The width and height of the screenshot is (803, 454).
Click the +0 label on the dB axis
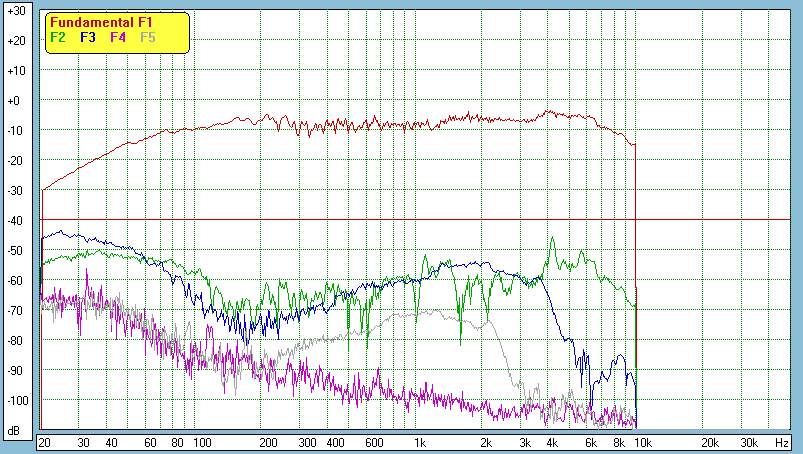tap(15, 101)
